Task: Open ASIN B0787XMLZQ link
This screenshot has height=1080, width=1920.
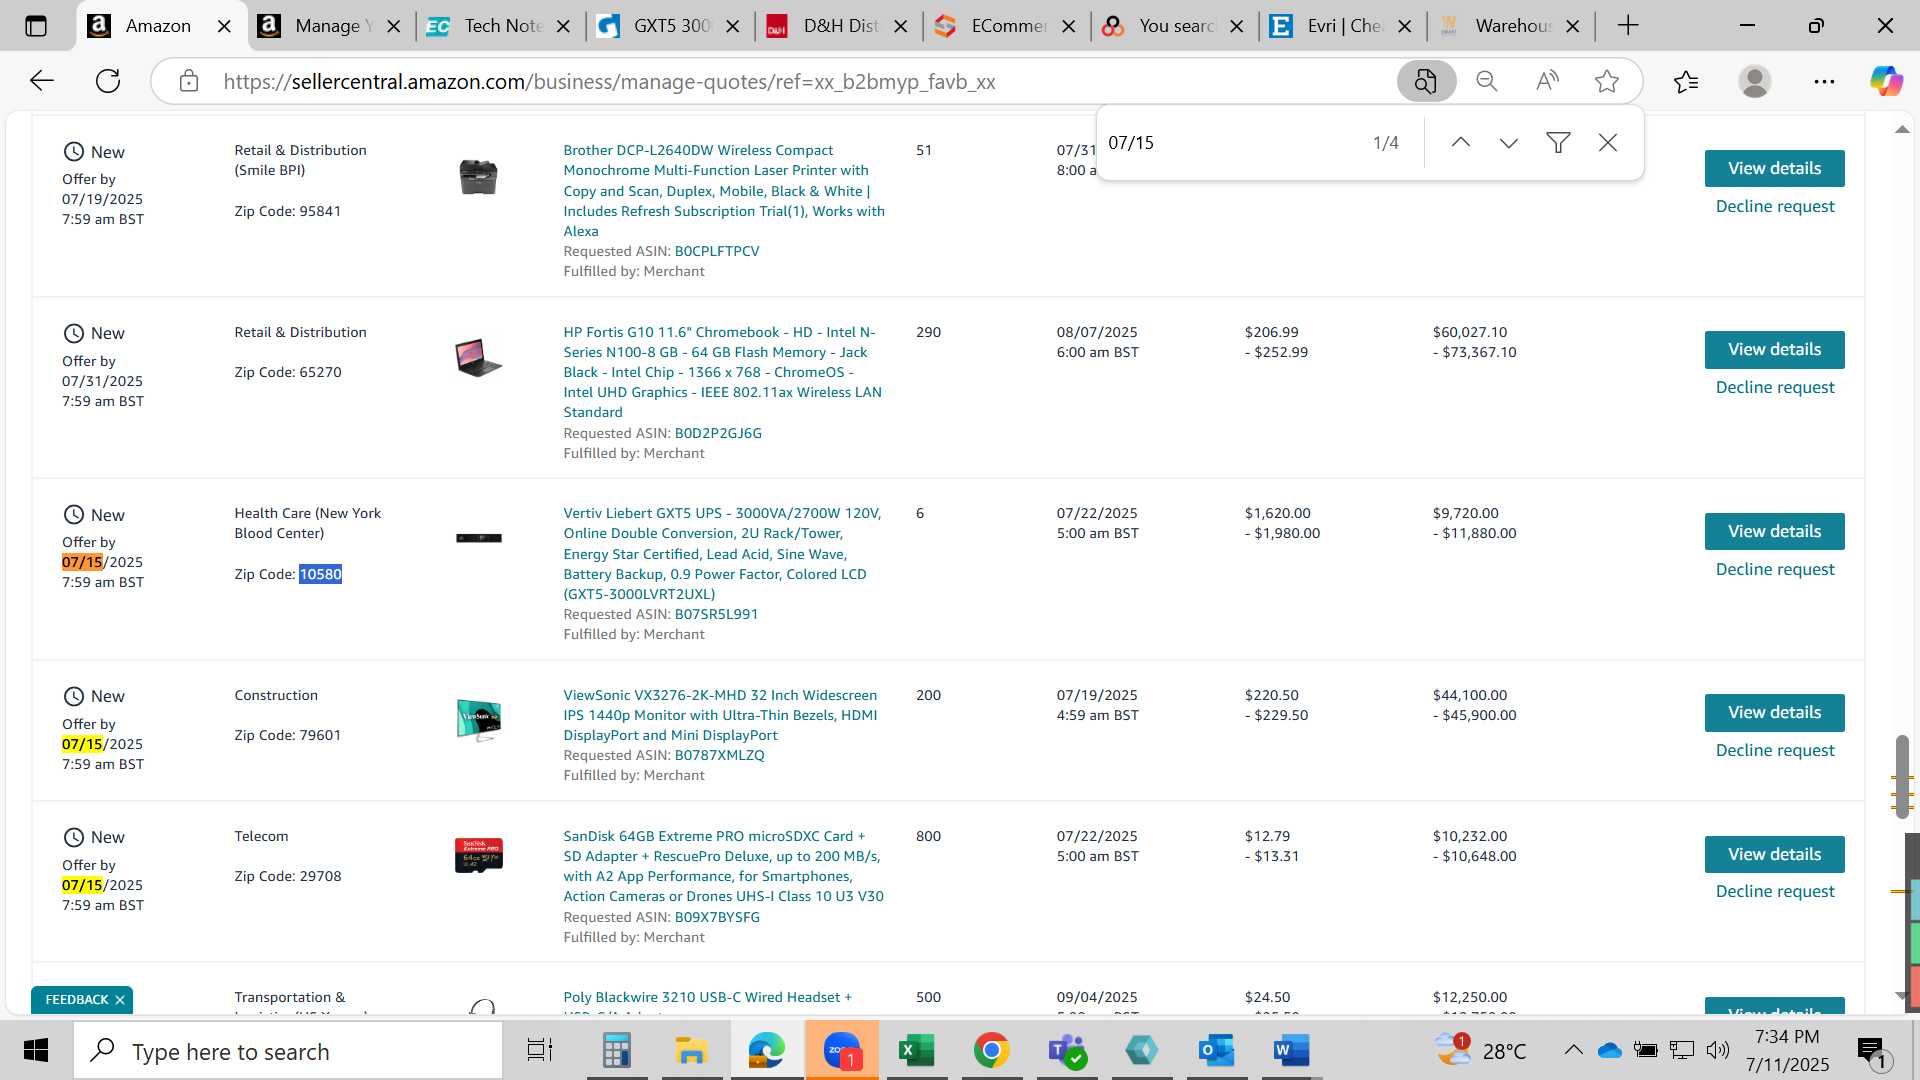Action: click(719, 755)
